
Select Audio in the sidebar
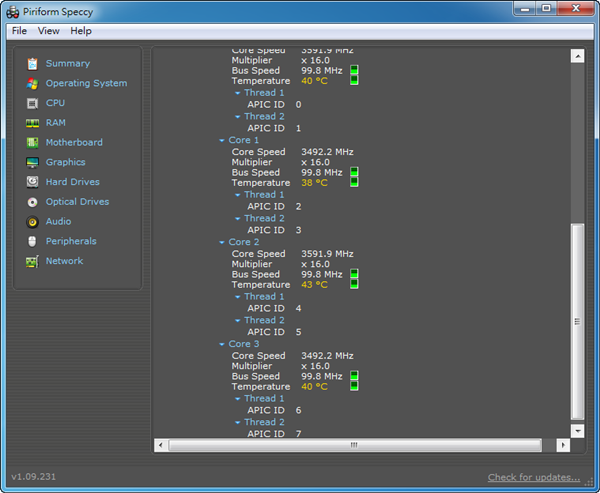coord(59,221)
